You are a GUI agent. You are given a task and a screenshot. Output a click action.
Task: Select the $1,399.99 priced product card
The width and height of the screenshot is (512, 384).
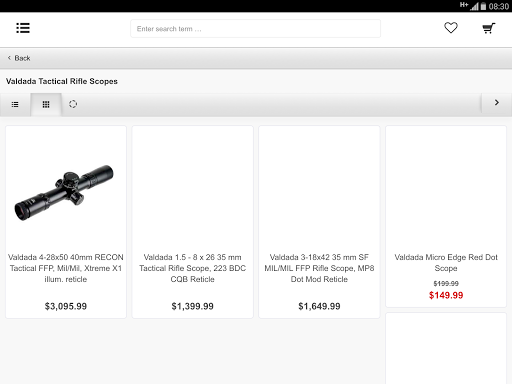[193, 222]
